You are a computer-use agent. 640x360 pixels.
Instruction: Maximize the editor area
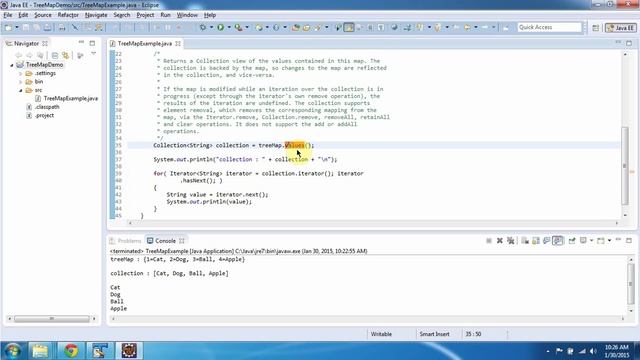pyautogui.click(x=629, y=43)
